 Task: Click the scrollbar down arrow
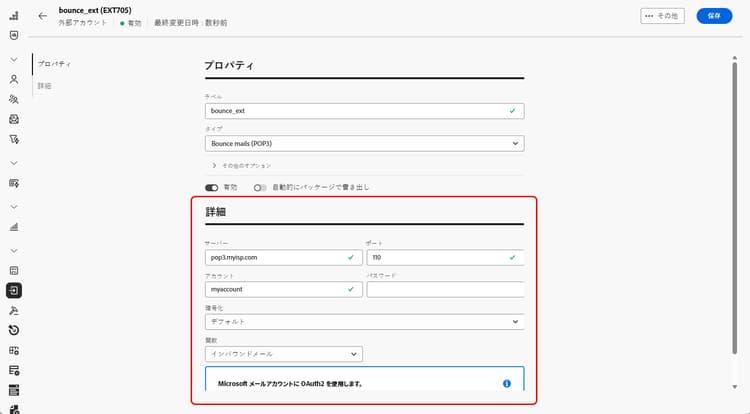click(735, 387)
